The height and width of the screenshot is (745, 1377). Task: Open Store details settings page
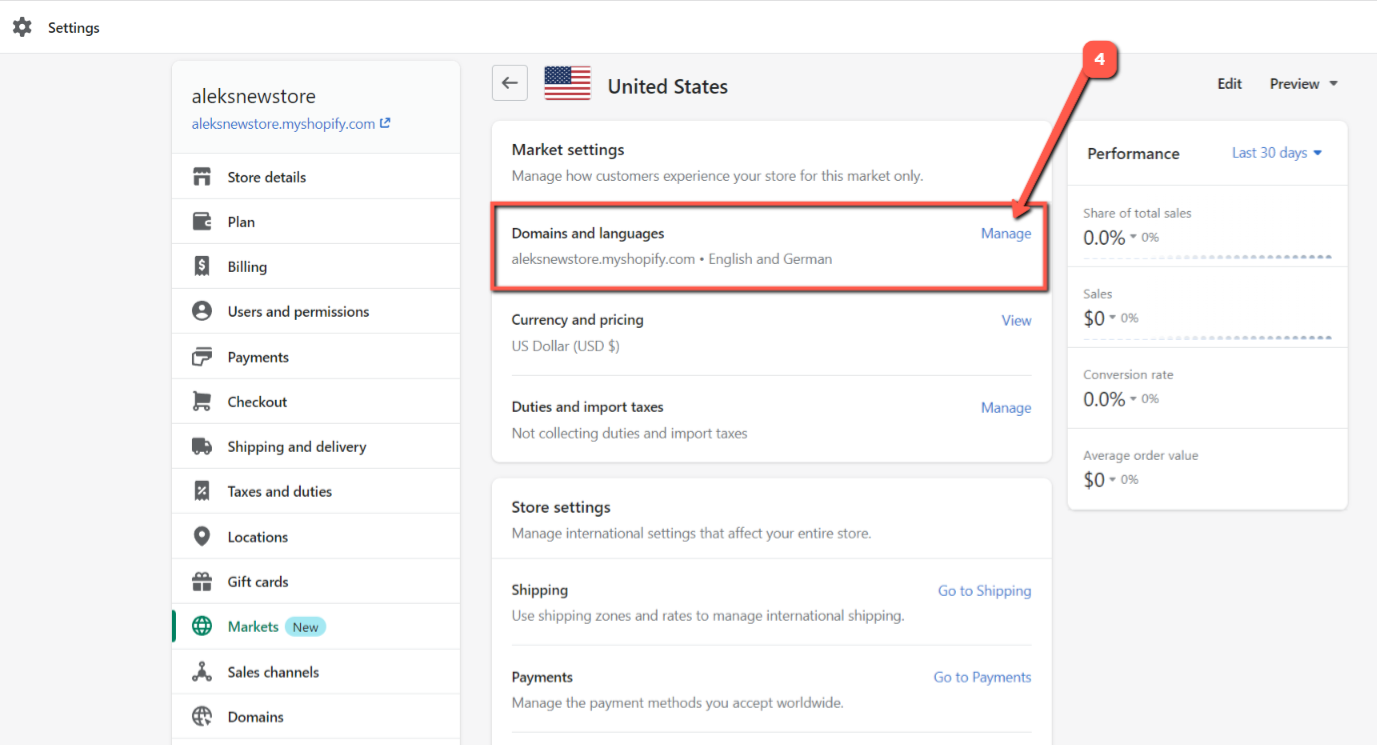[x=316, y=177]
